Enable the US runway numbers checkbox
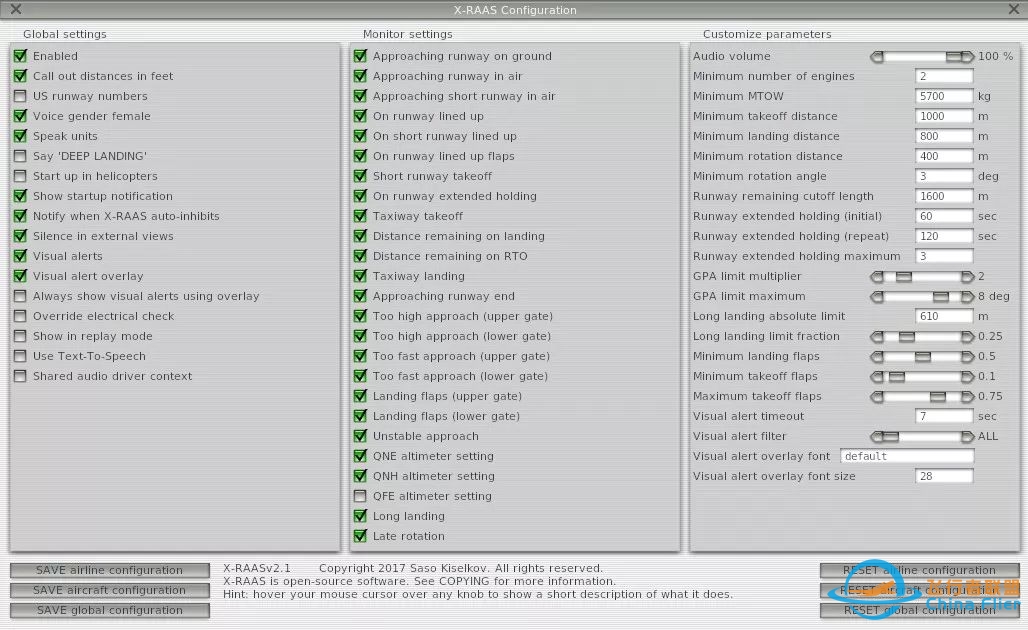Screen dimensions: 1028x630 20,97
